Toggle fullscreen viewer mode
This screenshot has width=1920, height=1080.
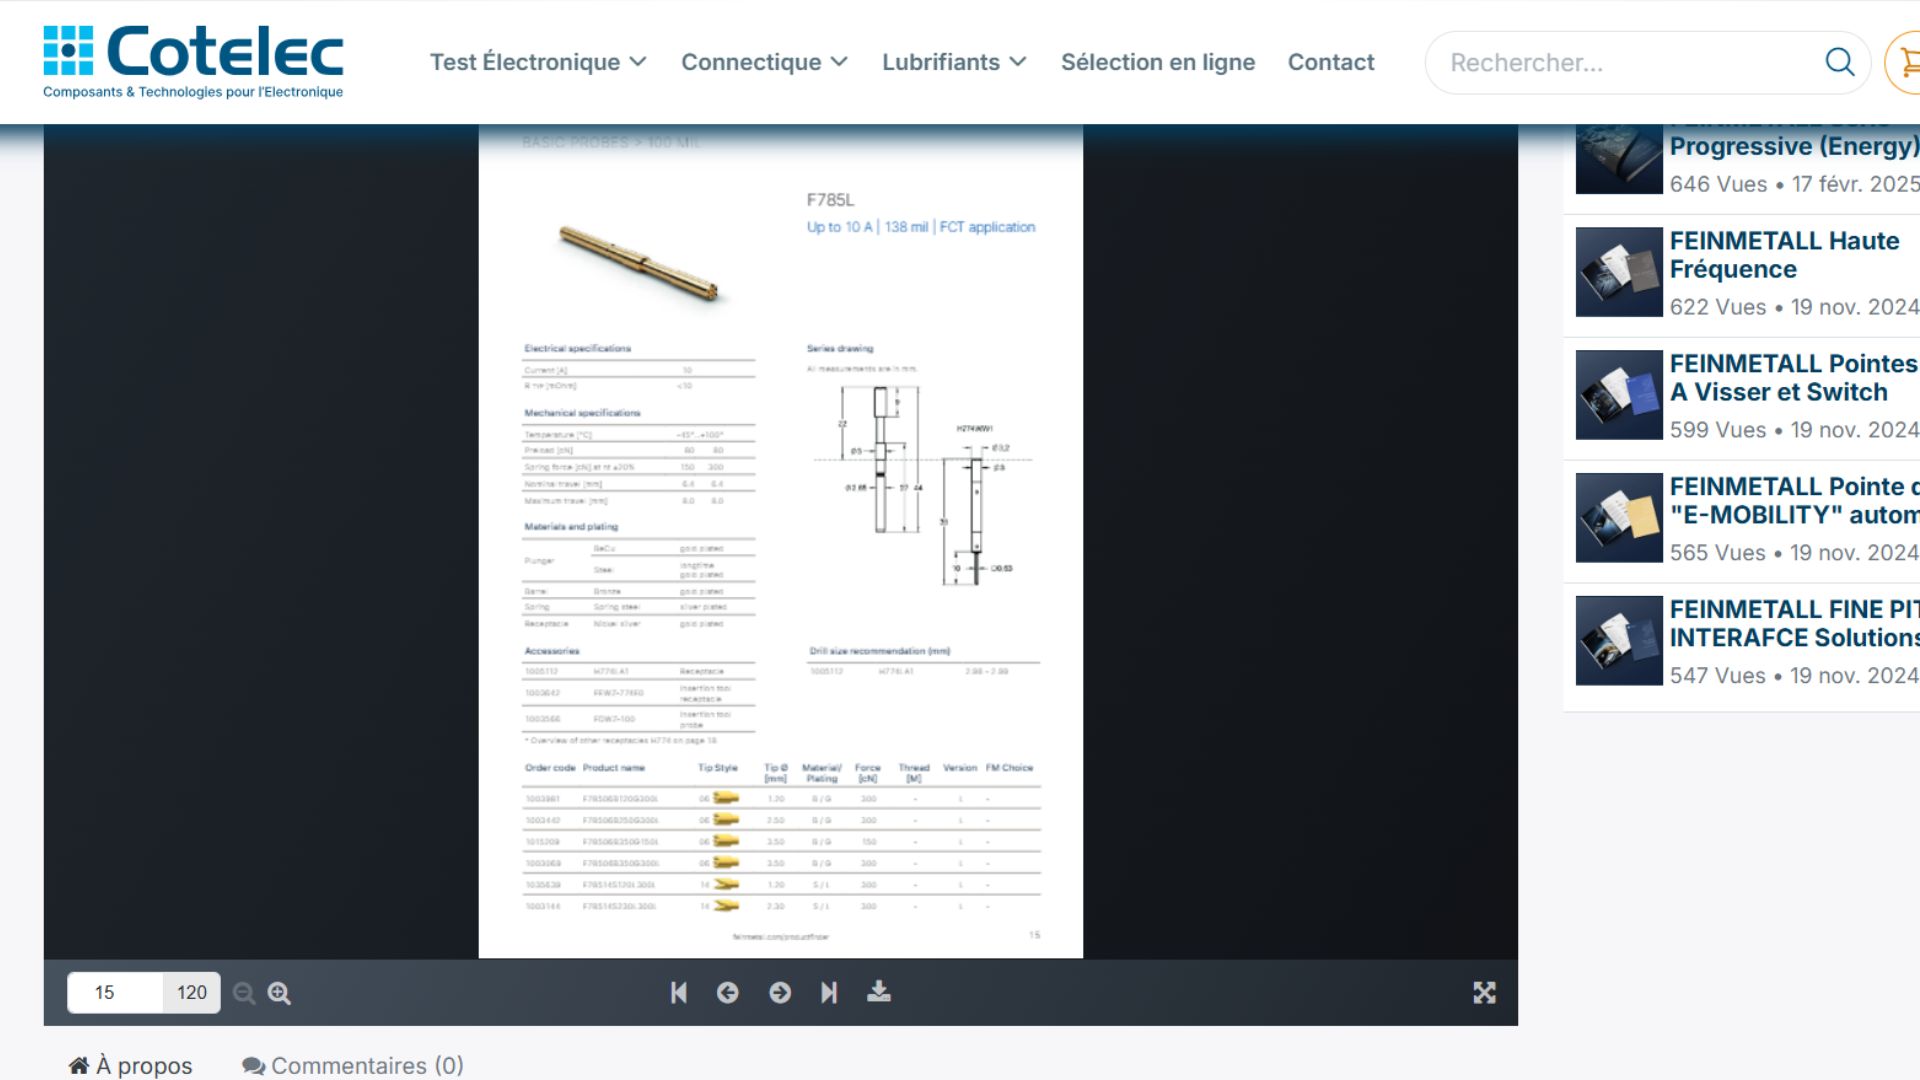point(1484,992)
